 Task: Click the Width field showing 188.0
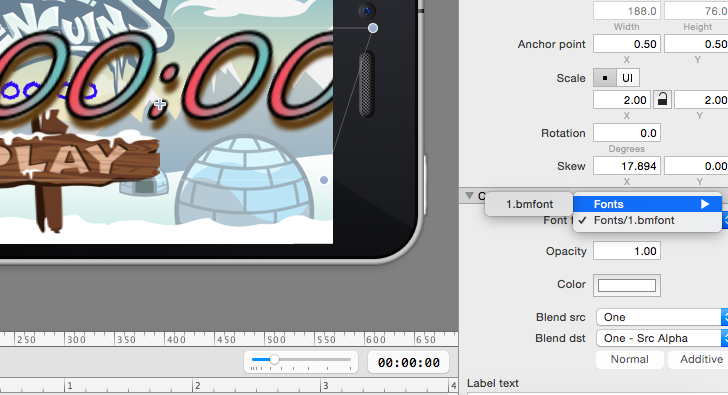click(x=627, y=10)
